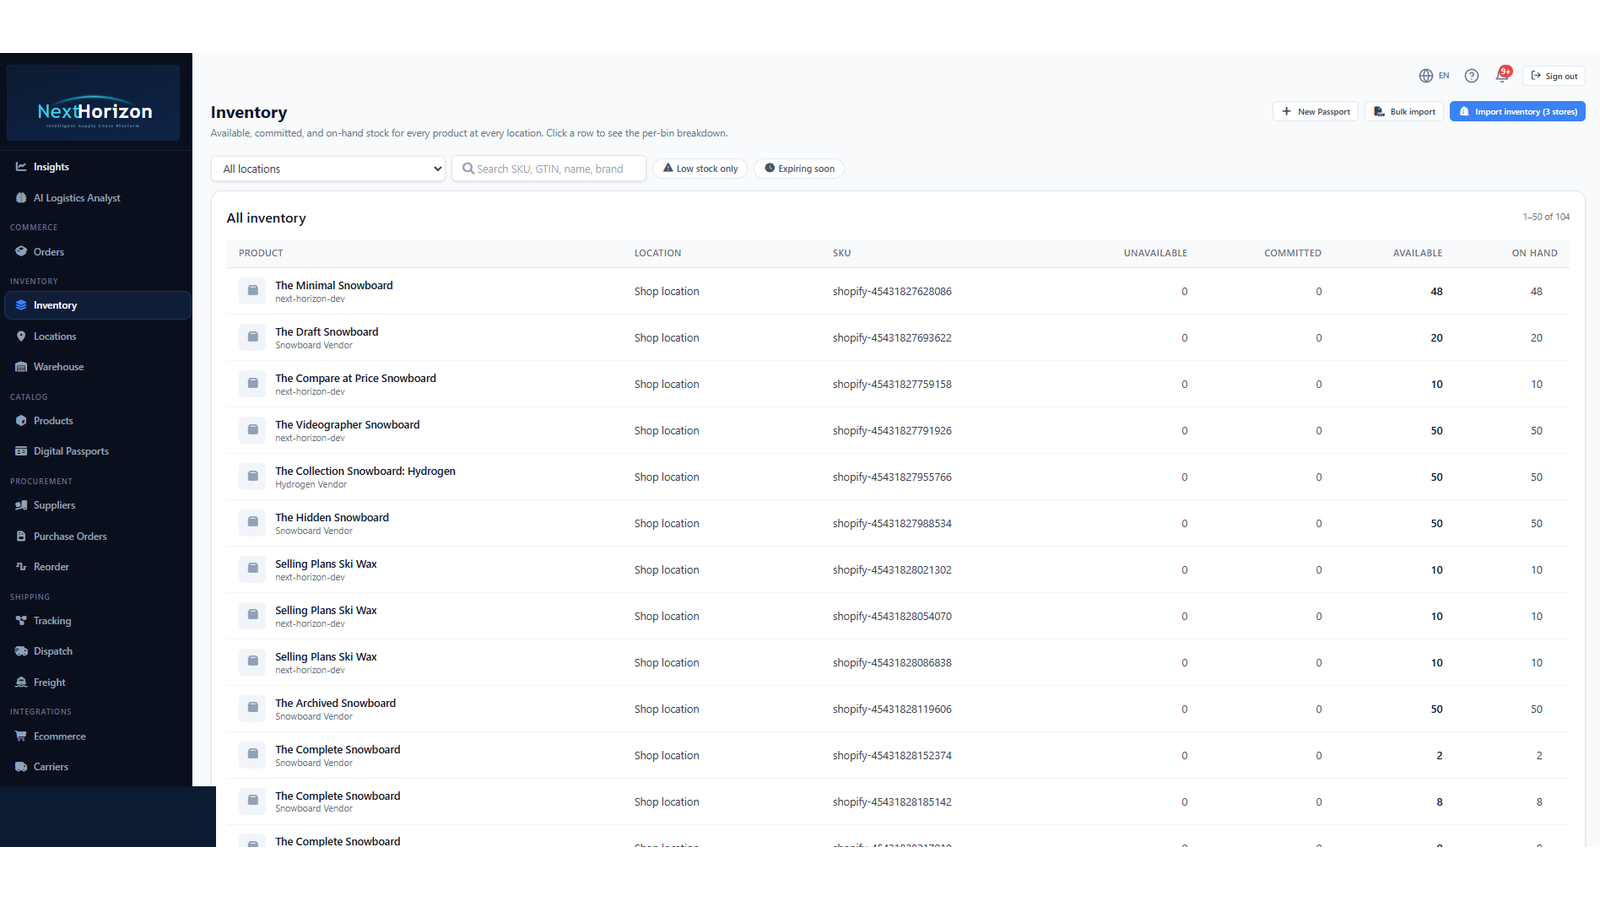This screenshot has width=1600, height=900.
Task: Open notifications bell with 9+ badge
Action: (1502, 75)
